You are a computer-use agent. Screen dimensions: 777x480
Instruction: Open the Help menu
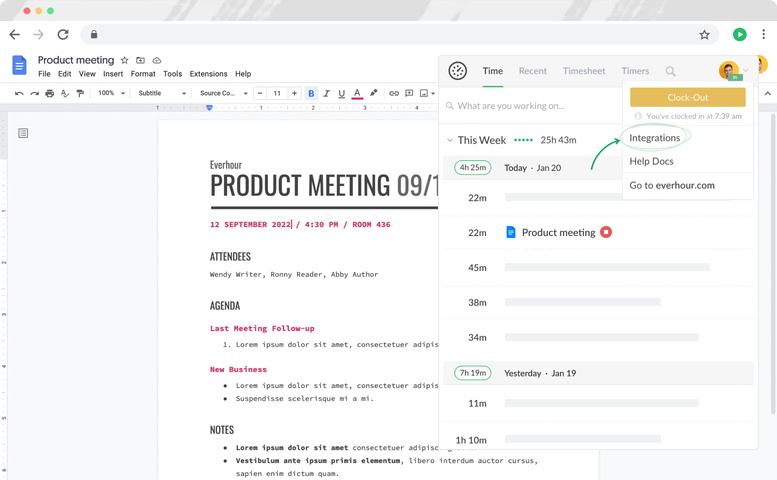point(243,74)
